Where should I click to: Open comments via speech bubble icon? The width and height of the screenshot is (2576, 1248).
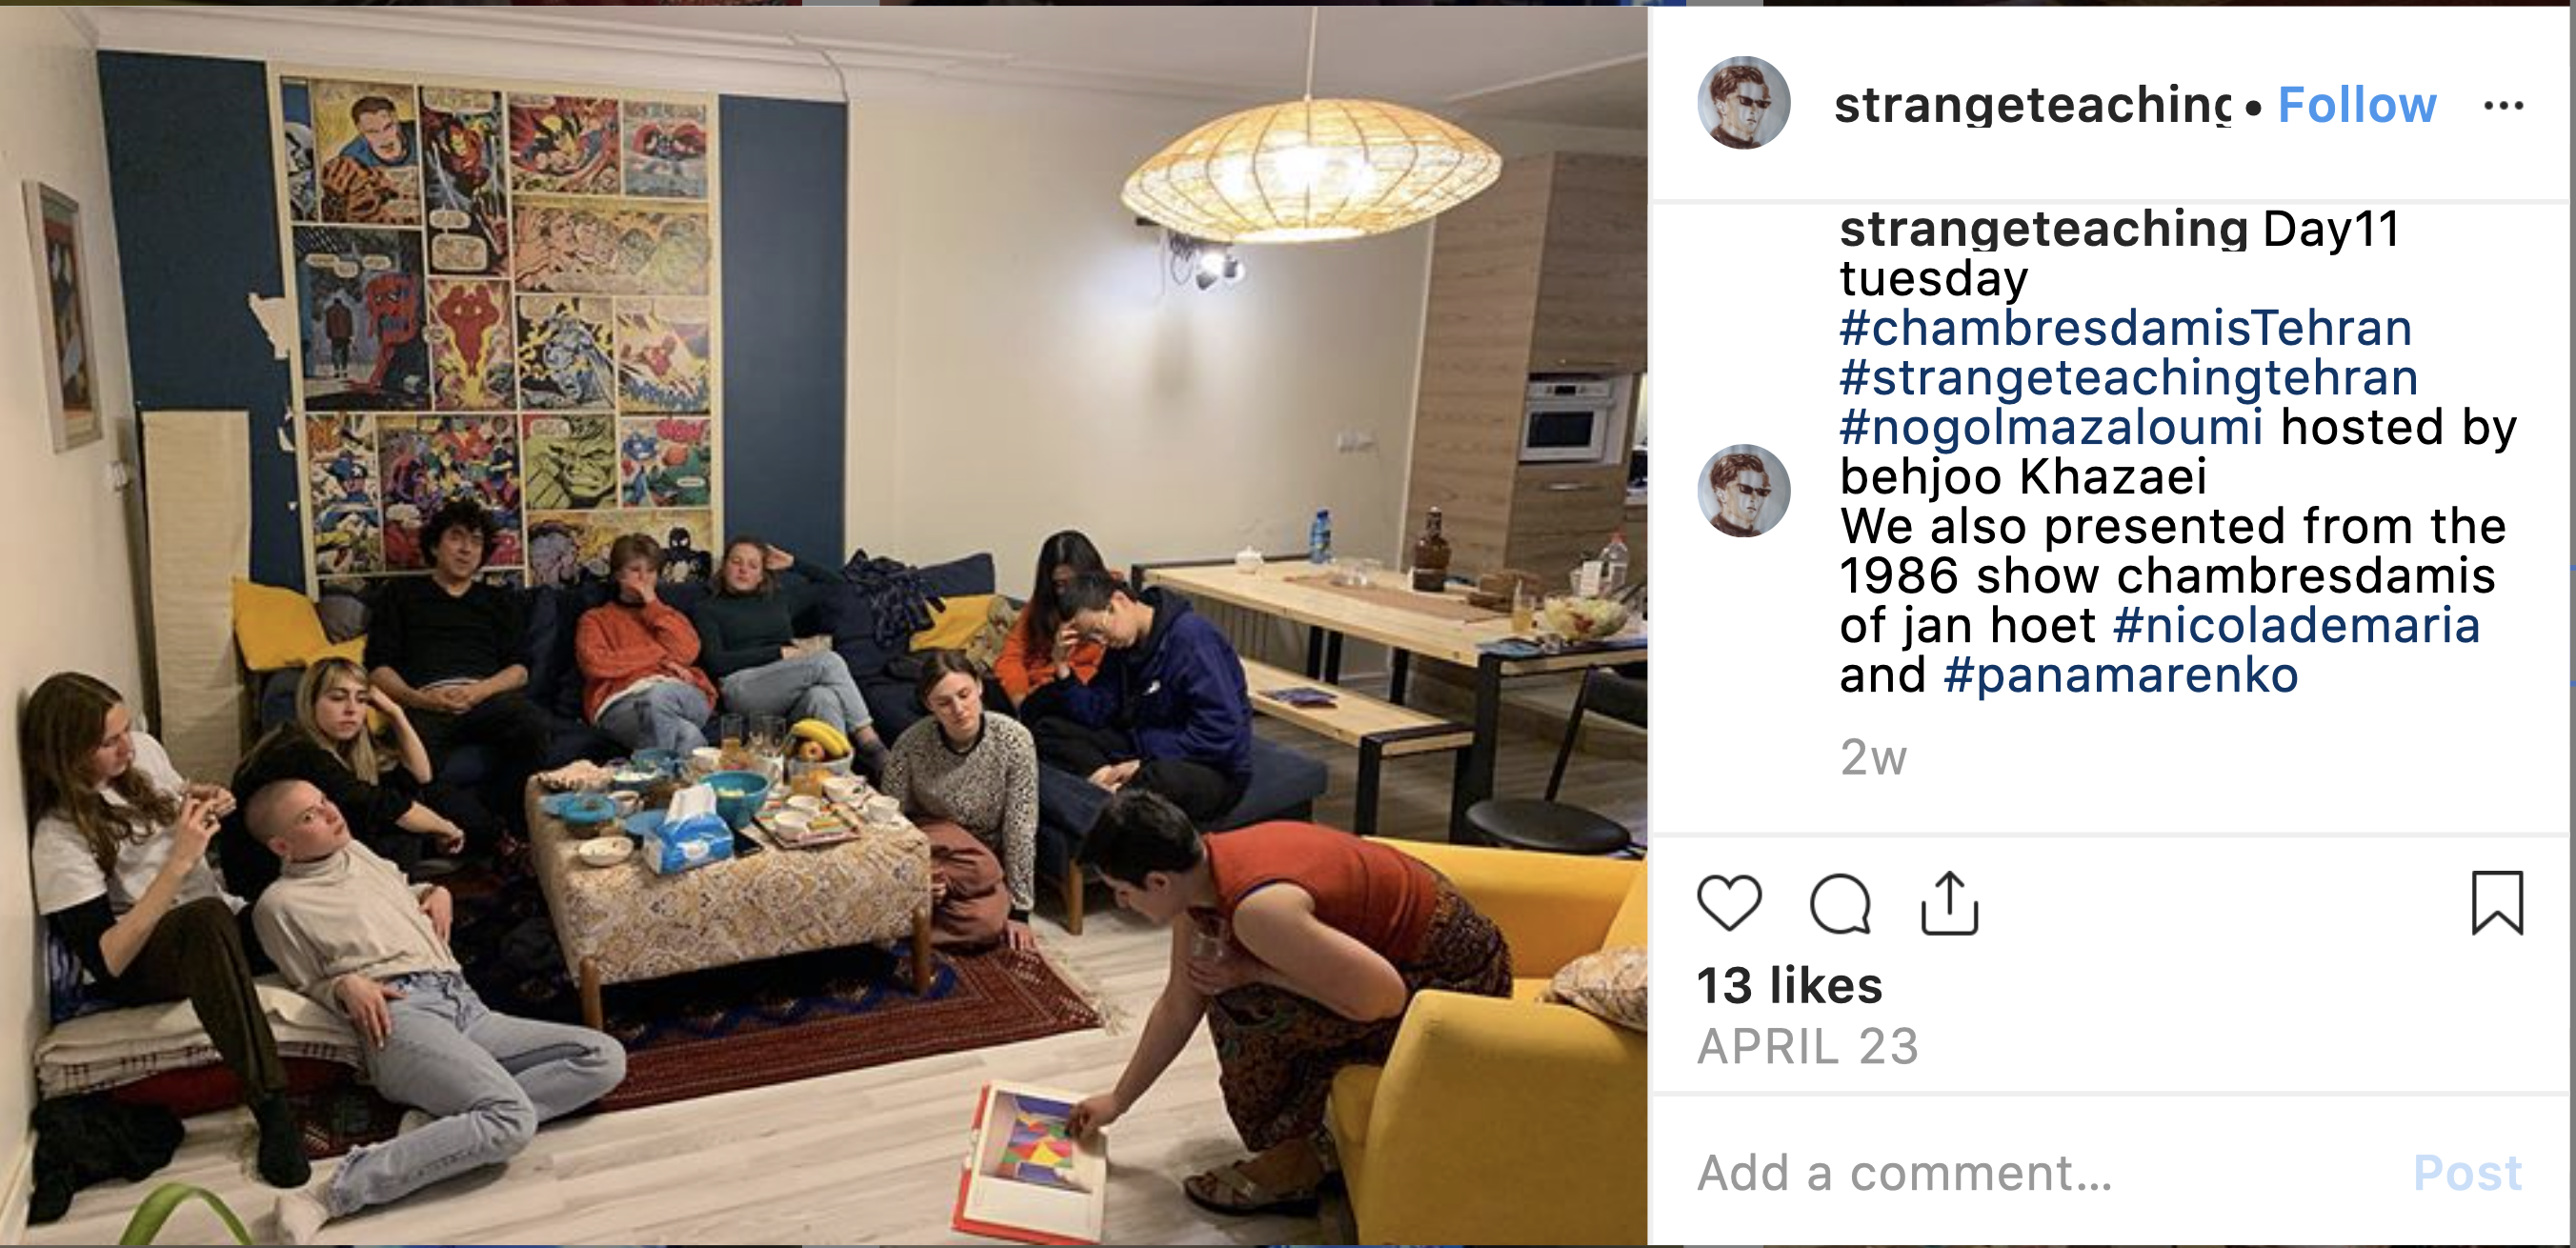(1840, 903)
